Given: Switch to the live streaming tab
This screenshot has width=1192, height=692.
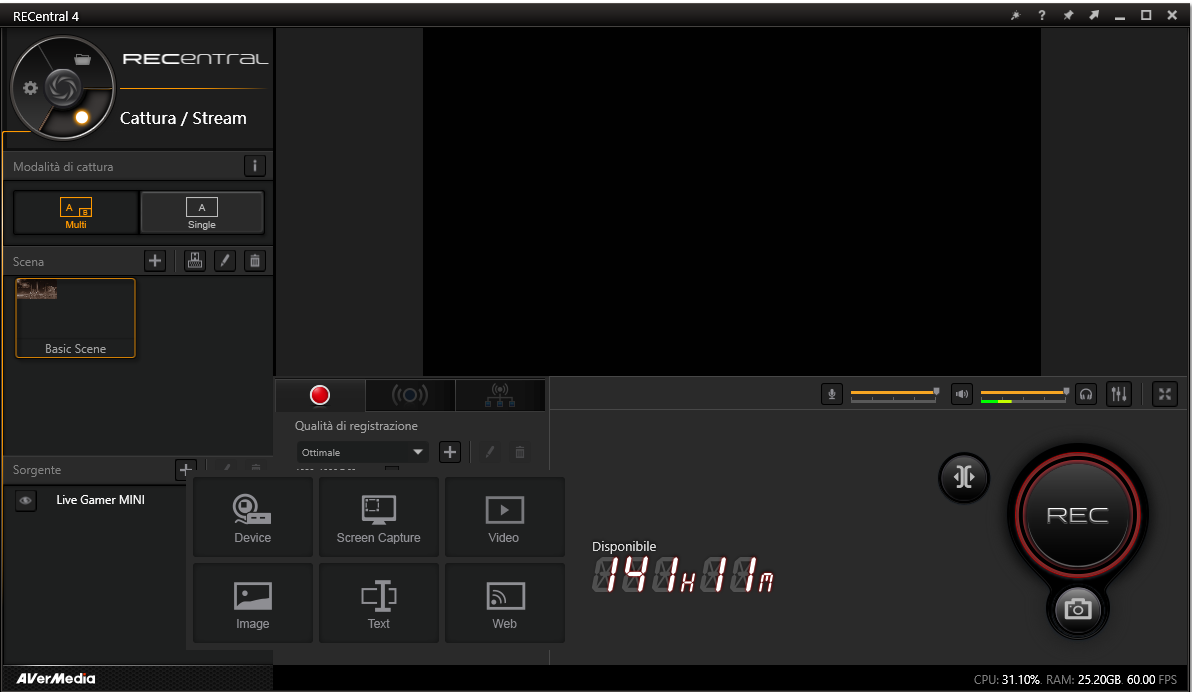Looking at the screenshot, I should tap(410, 395).
